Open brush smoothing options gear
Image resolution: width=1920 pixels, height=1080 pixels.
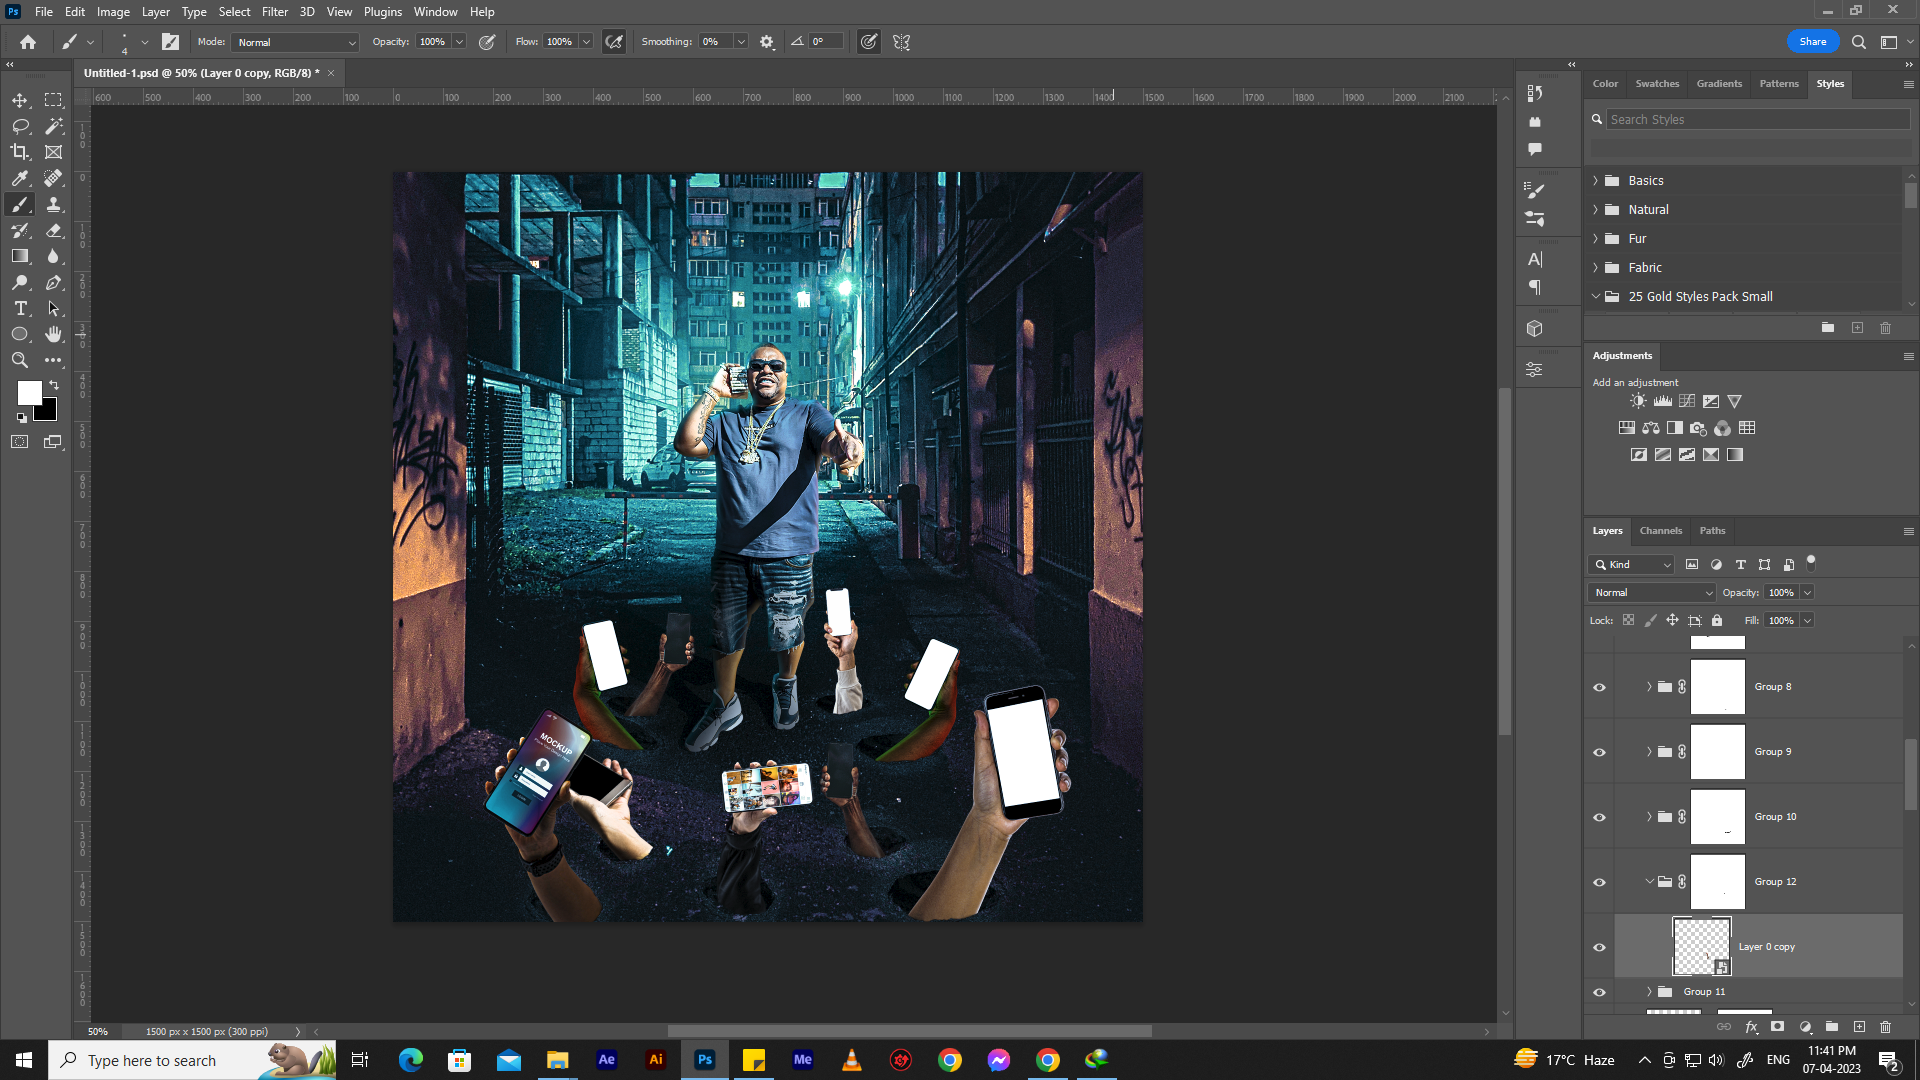tap(767, 42)
